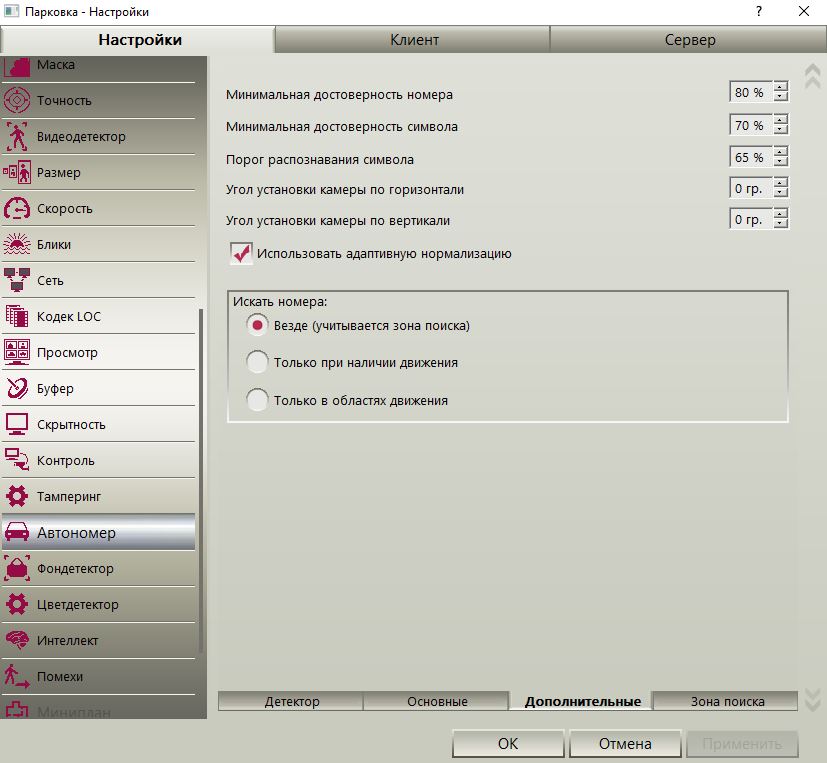Edit the 70 % symbol confidence field
827x763 pixels.
(751, 124)
